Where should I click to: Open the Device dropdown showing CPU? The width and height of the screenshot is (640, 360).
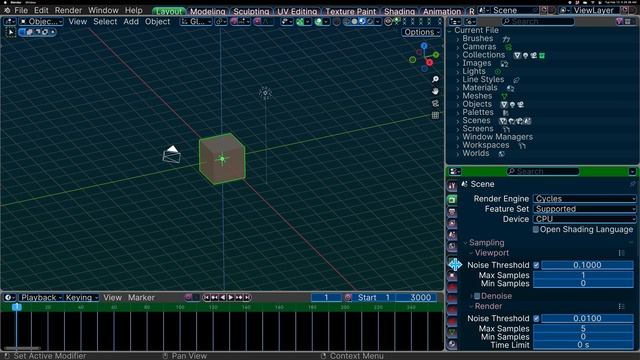(584, 219)
